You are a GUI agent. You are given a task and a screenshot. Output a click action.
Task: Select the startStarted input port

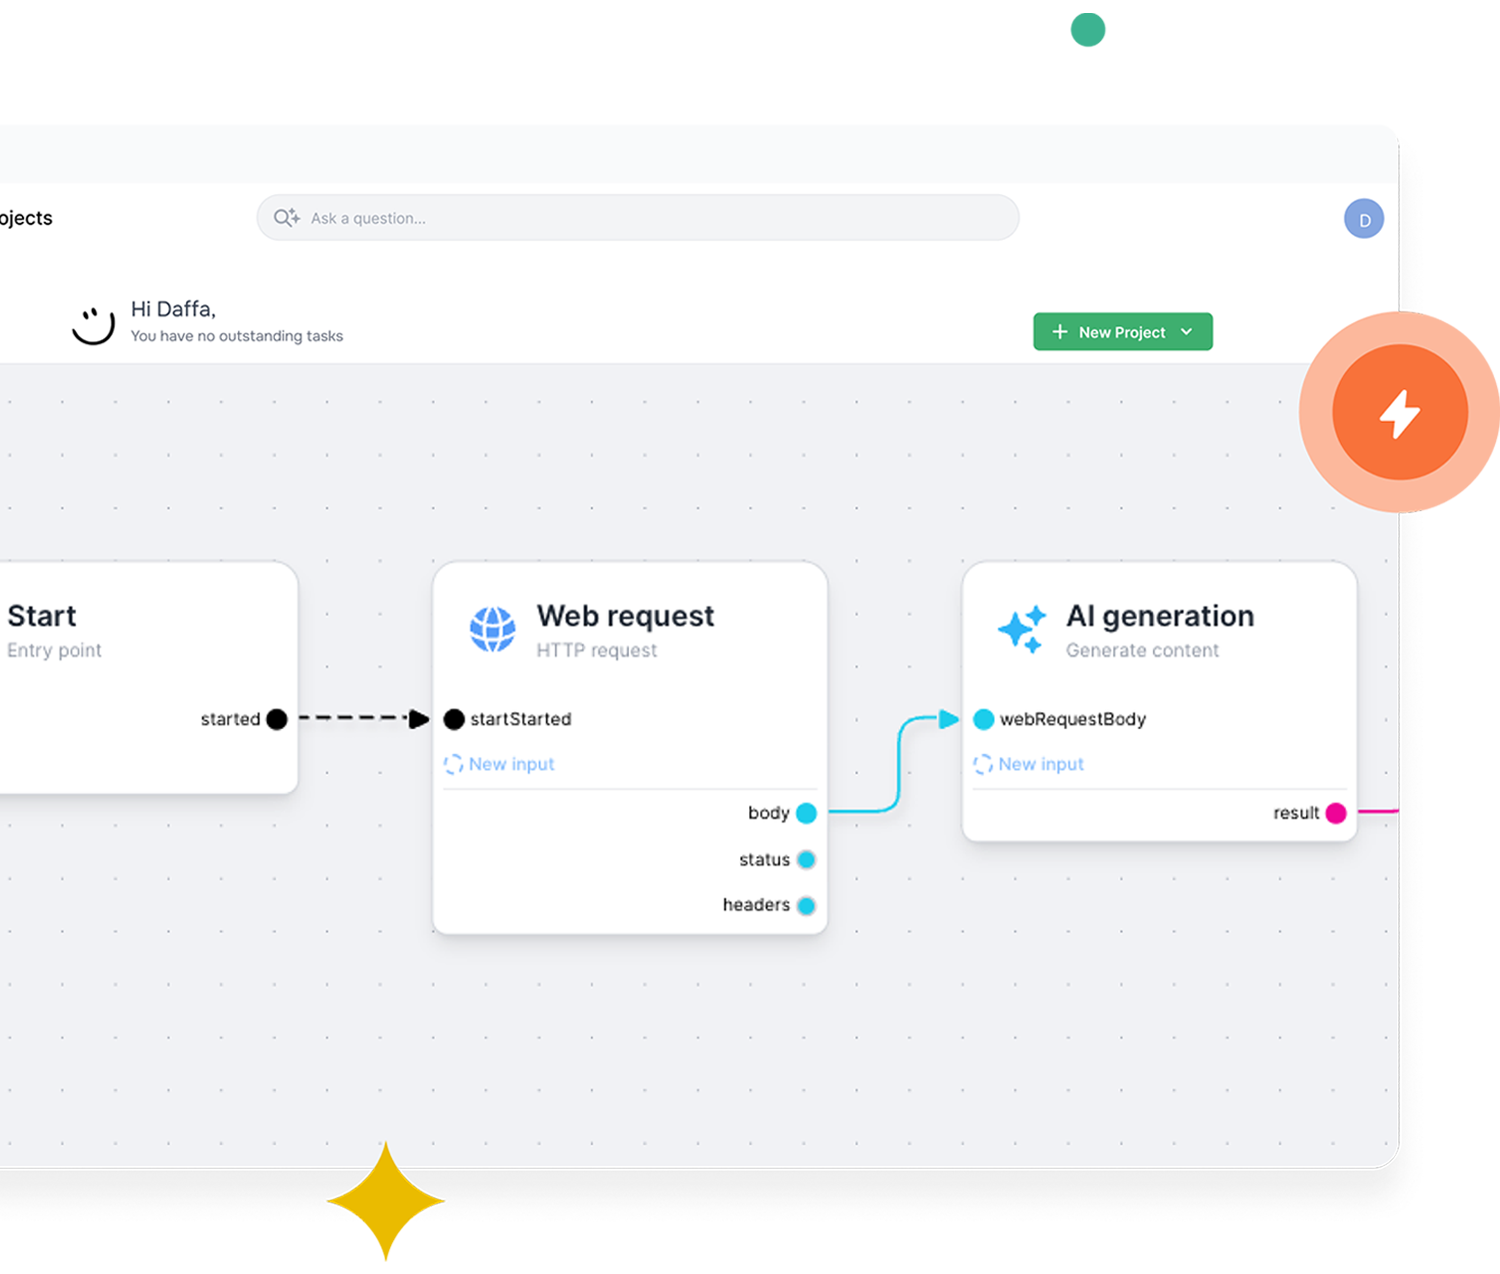tap(454, 719)
